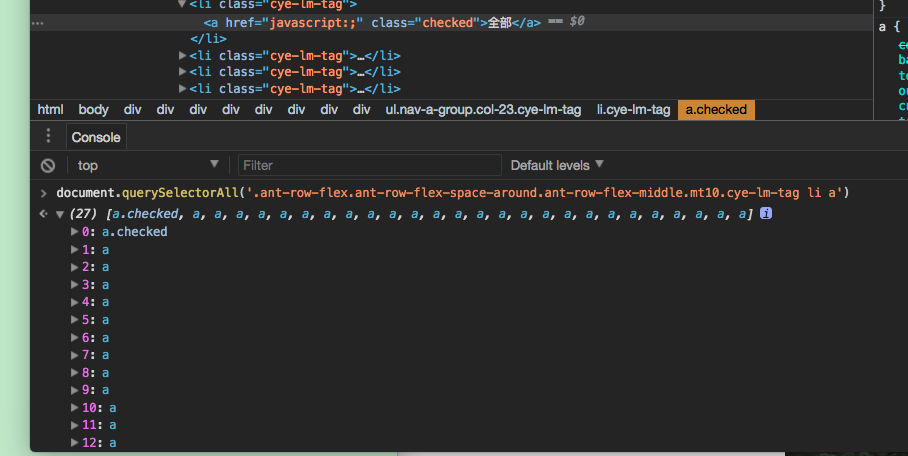Expand array entry 9: a

[74, 390]
